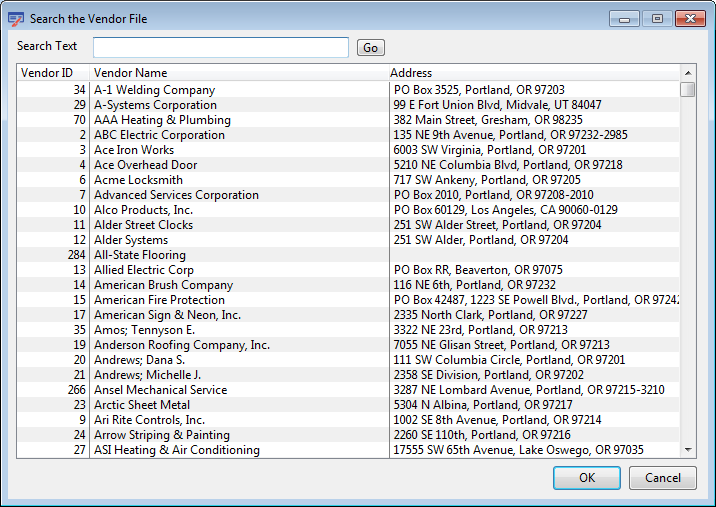Select the A-1 Welding Company row
This screenshot has width=716, height=507.
pos(154,90)
